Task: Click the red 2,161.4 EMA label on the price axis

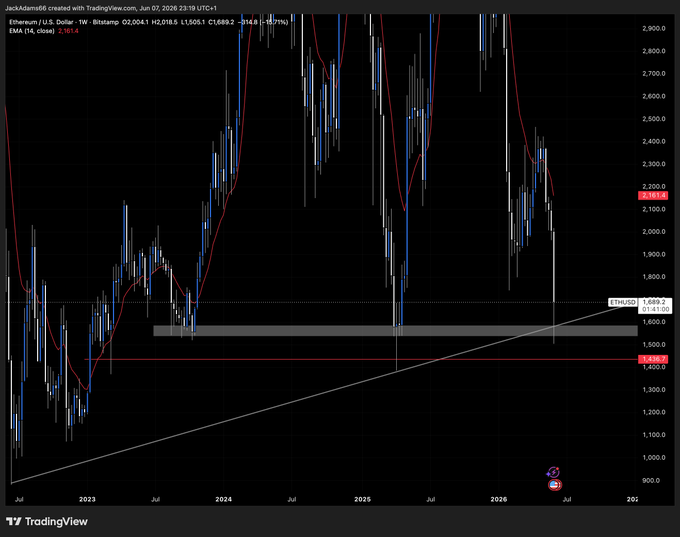Action: 653,196
